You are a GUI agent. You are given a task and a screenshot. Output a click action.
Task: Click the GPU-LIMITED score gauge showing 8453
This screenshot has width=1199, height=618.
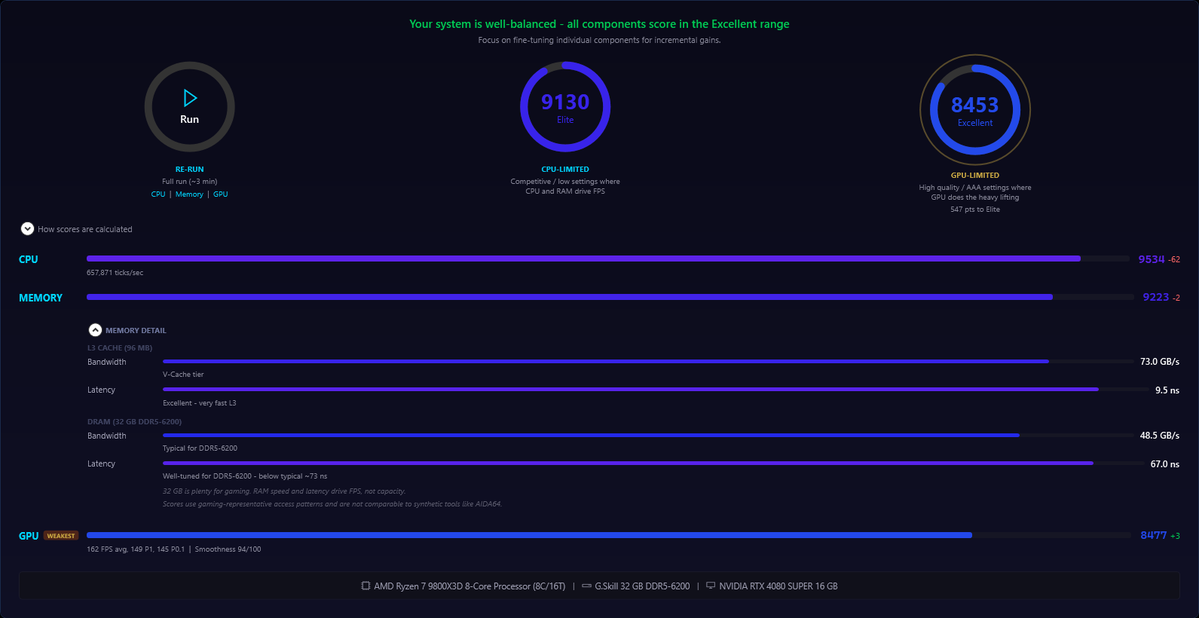click(x=975, y=106)
